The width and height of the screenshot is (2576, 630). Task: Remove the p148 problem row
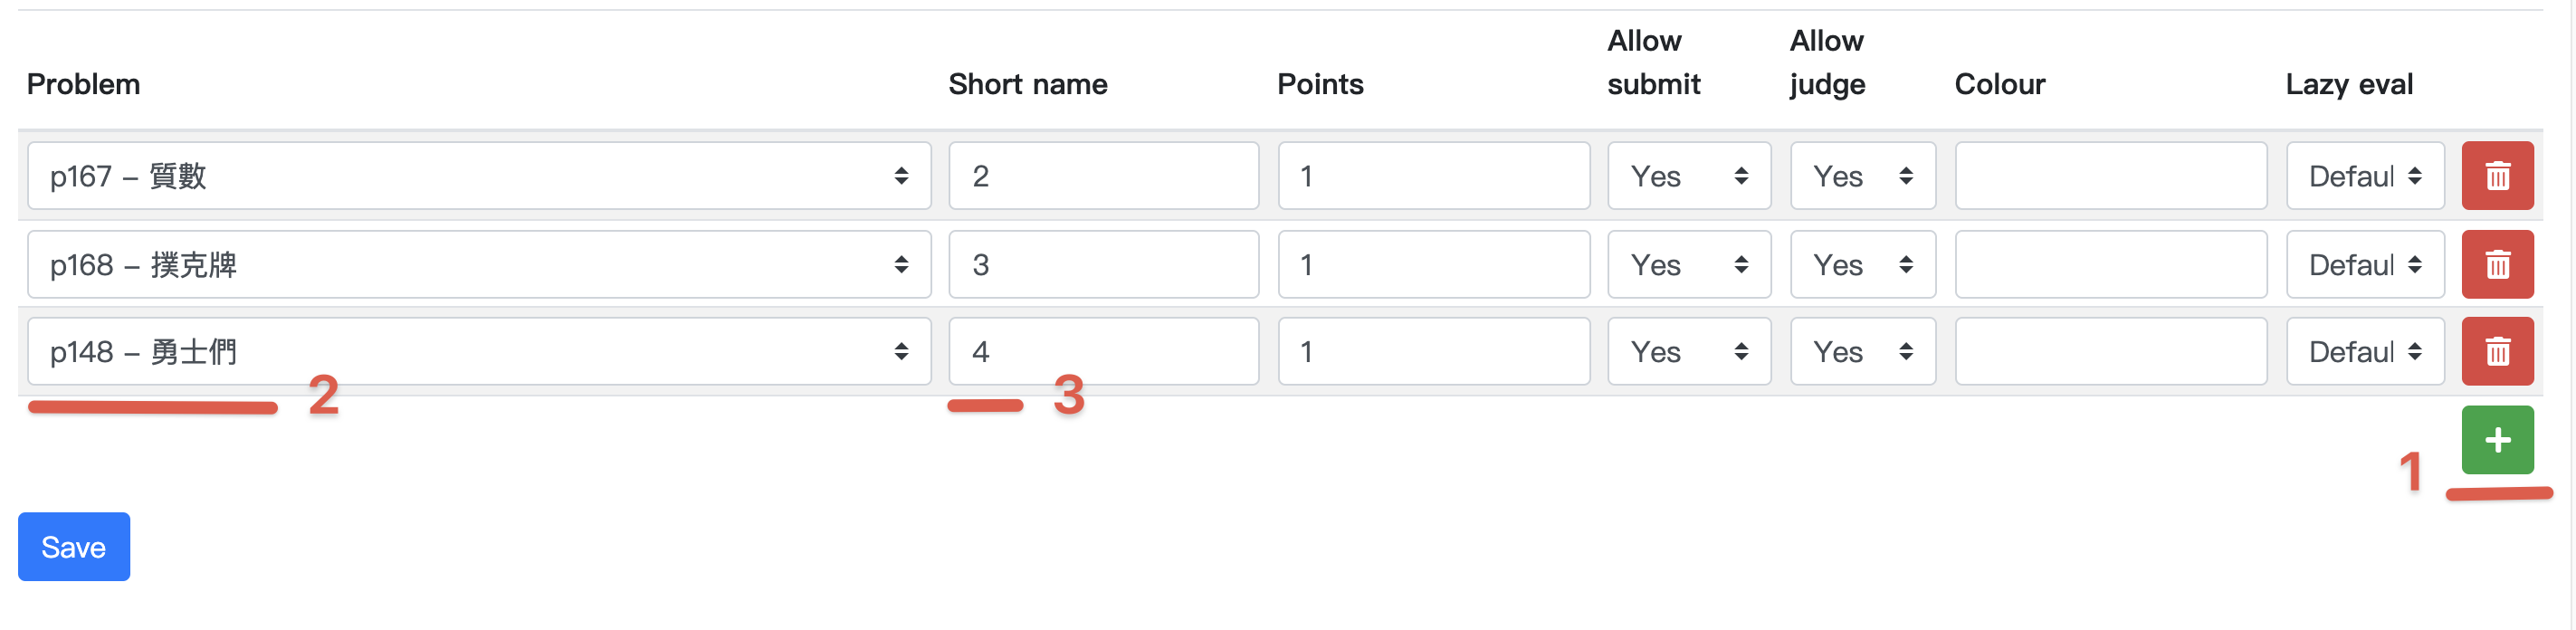2496,351
